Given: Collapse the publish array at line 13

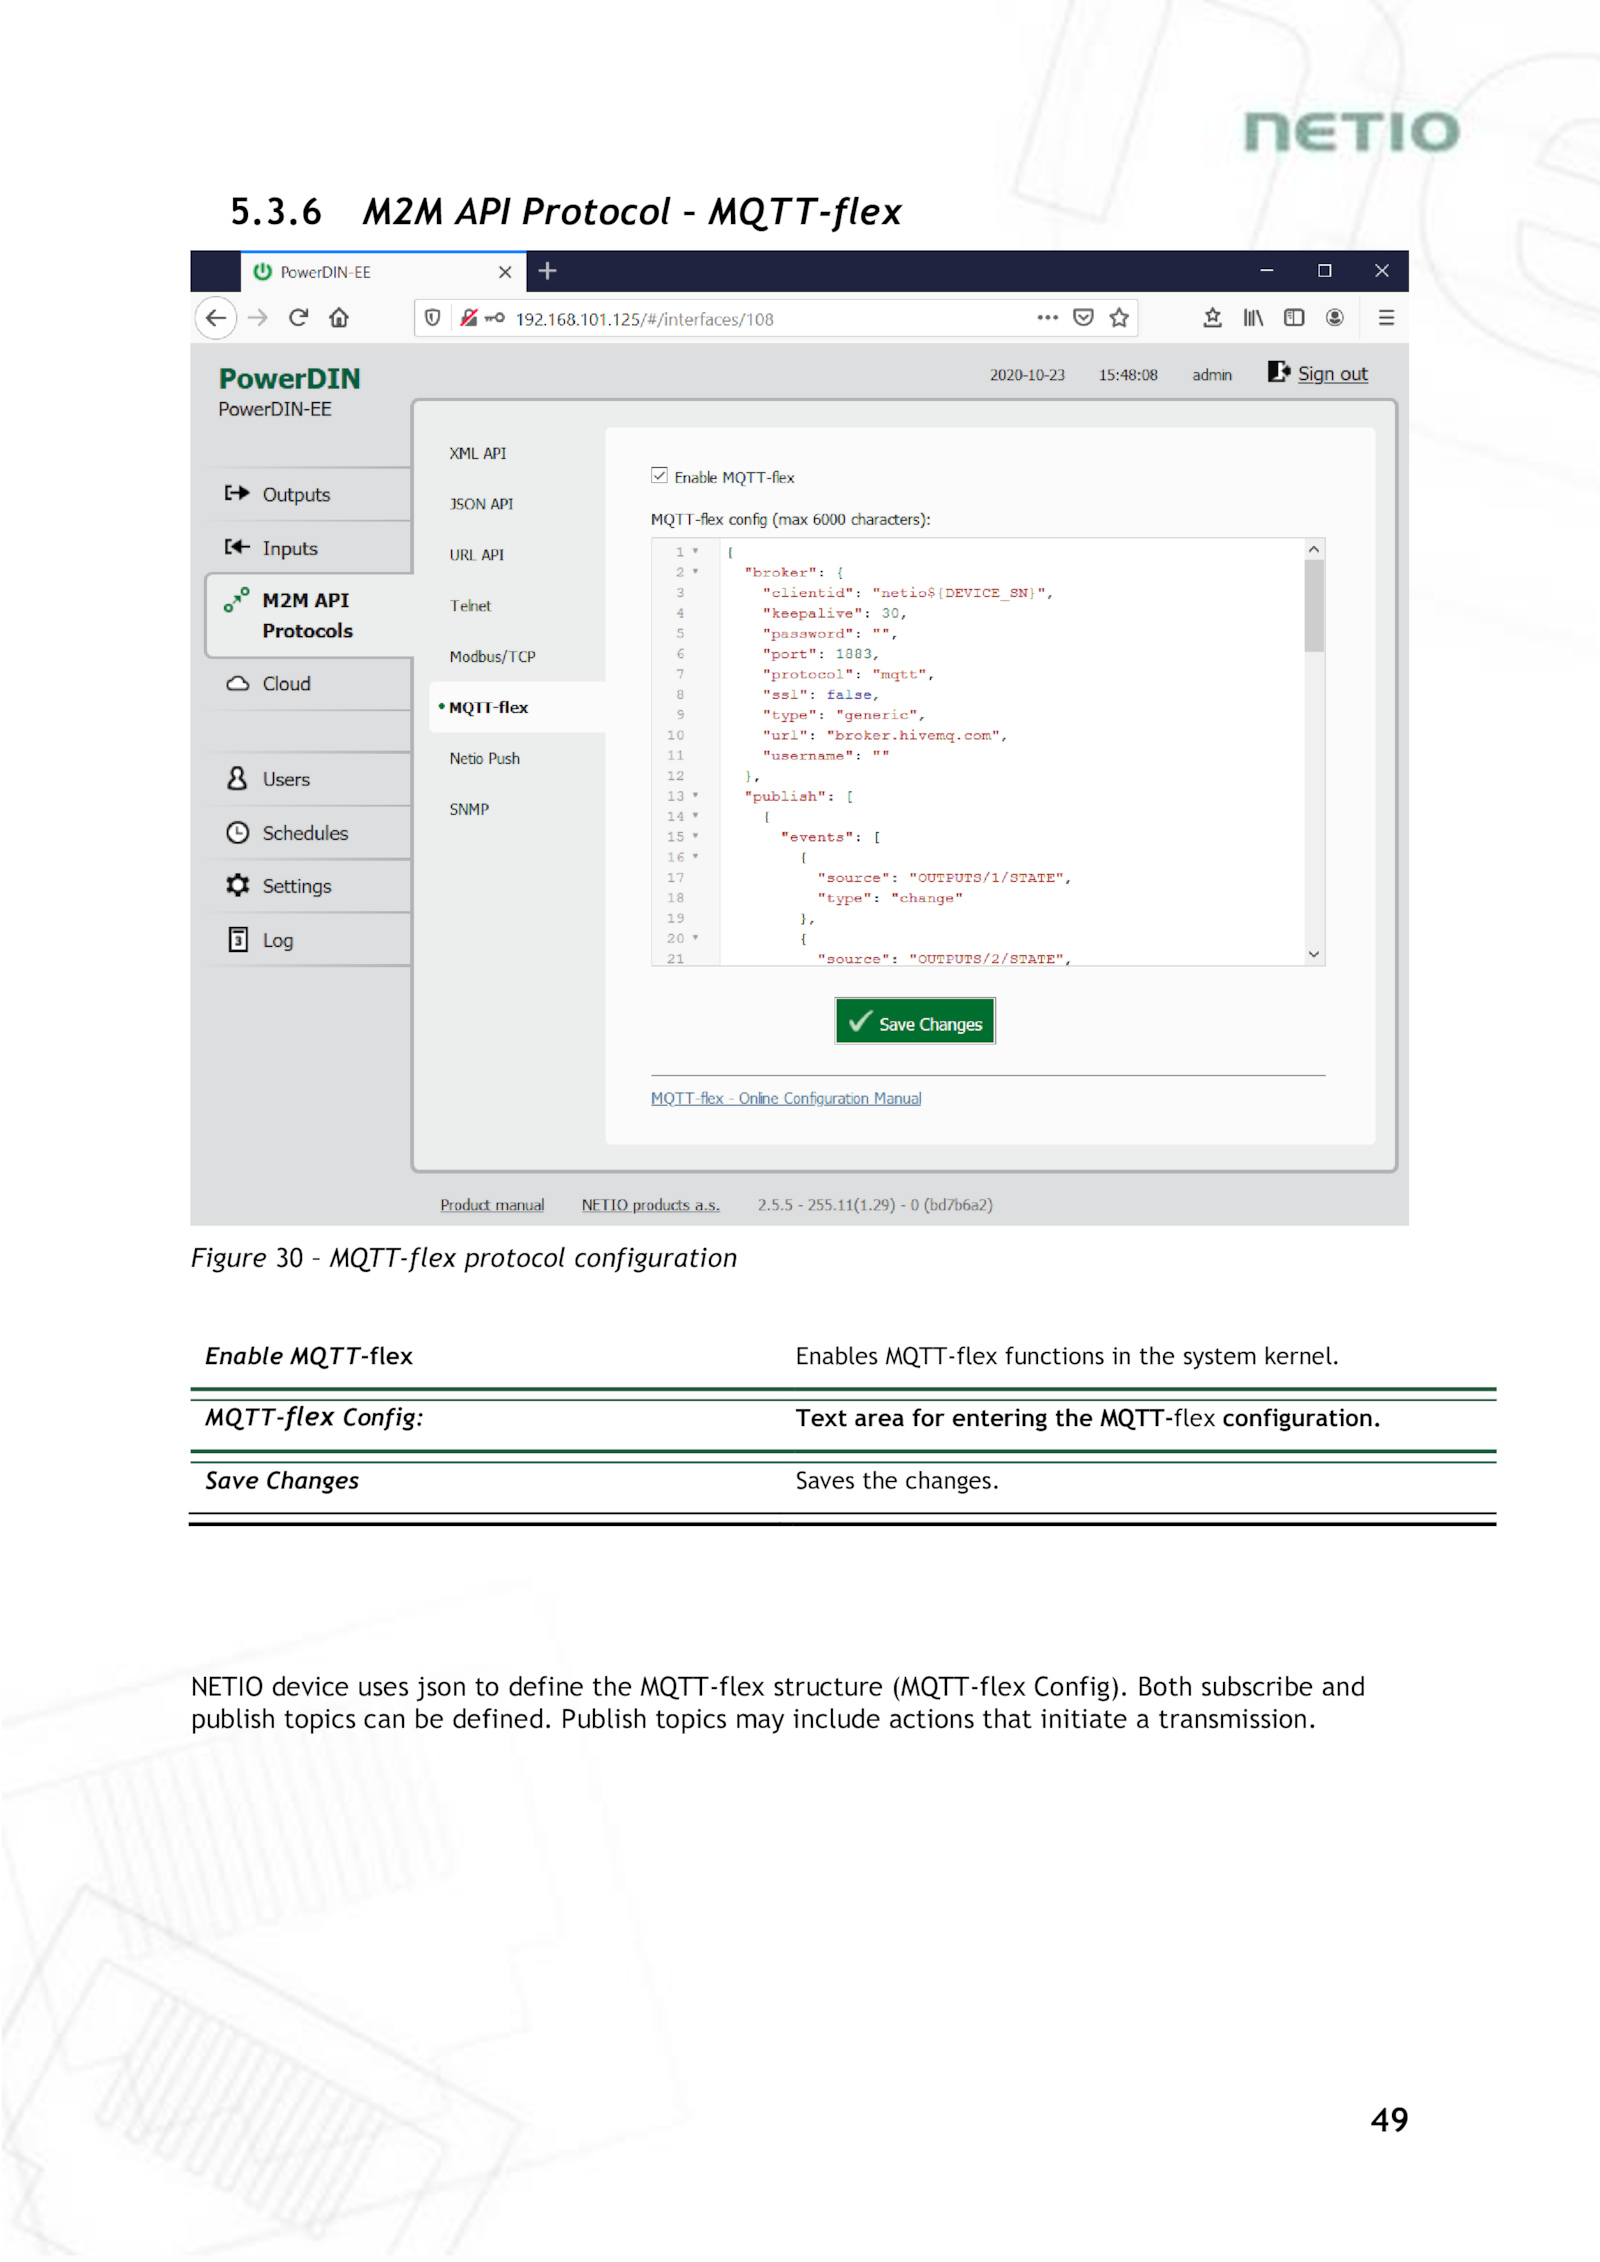Looking at the screenshot, I should click(695, 796).
